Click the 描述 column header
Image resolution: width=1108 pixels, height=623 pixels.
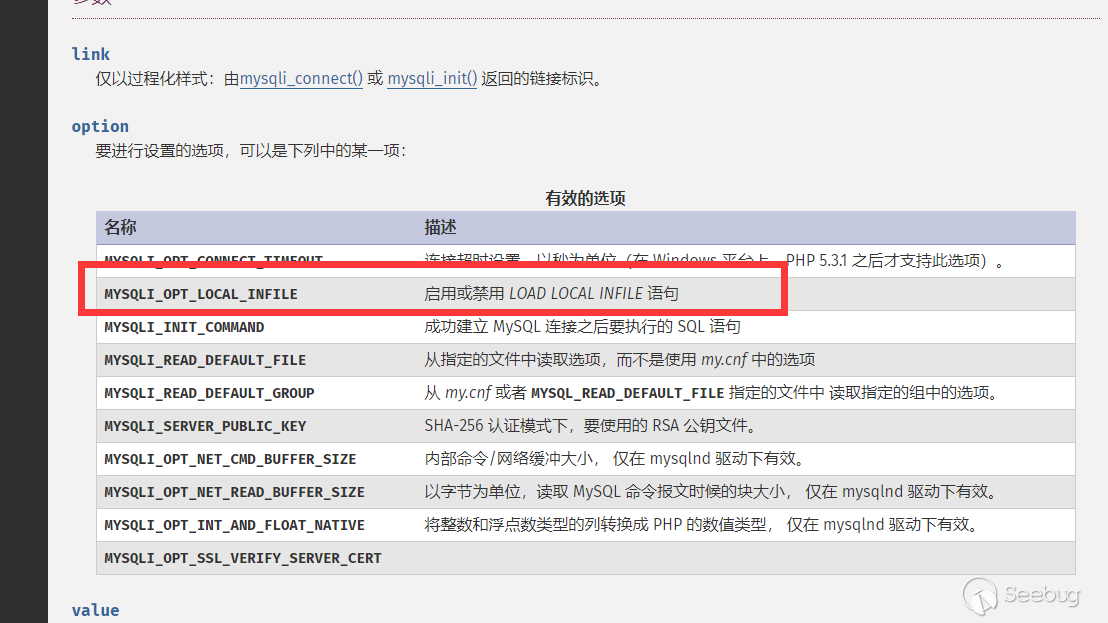pyautogui.click(x=440, y=227)
